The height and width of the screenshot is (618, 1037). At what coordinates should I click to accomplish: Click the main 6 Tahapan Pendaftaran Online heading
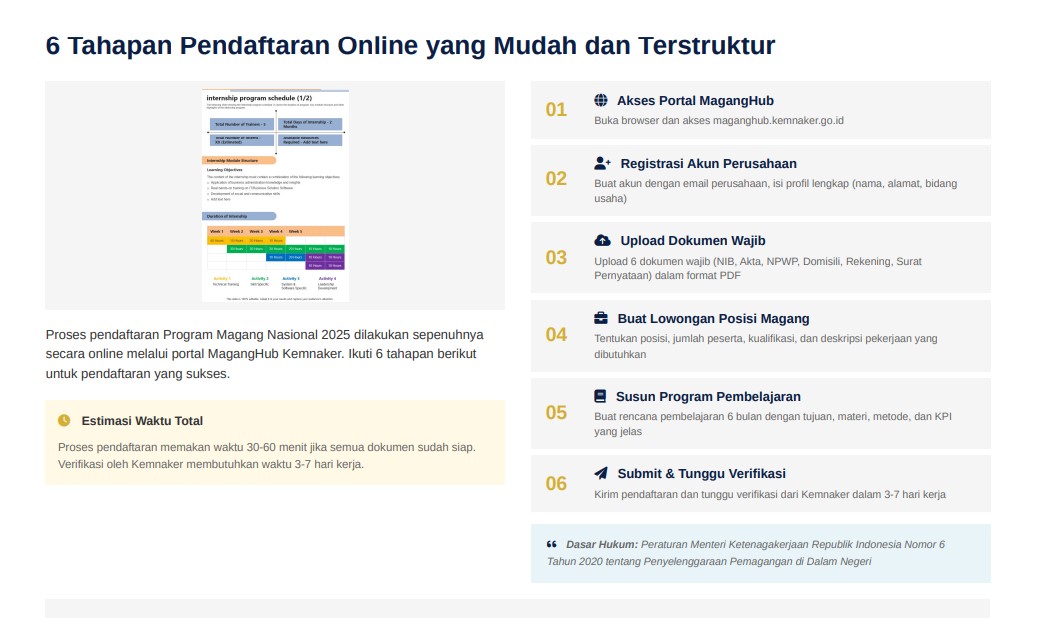(x=410, y=46)
